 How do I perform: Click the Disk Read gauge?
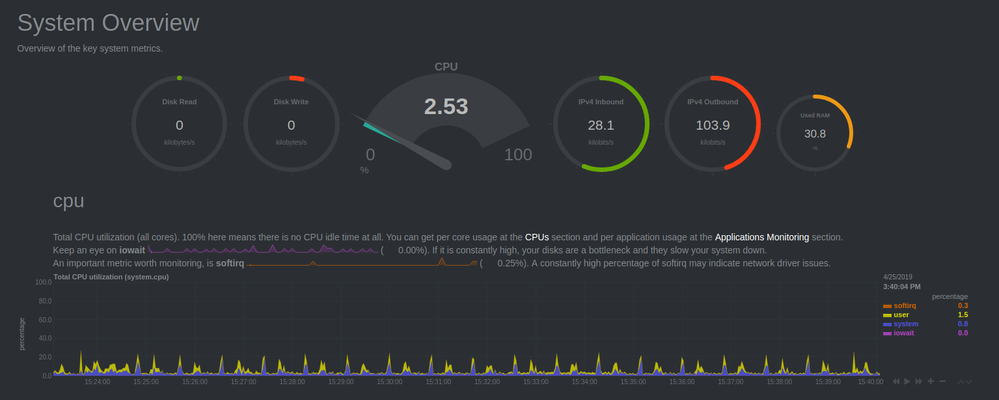click(179, 124)
